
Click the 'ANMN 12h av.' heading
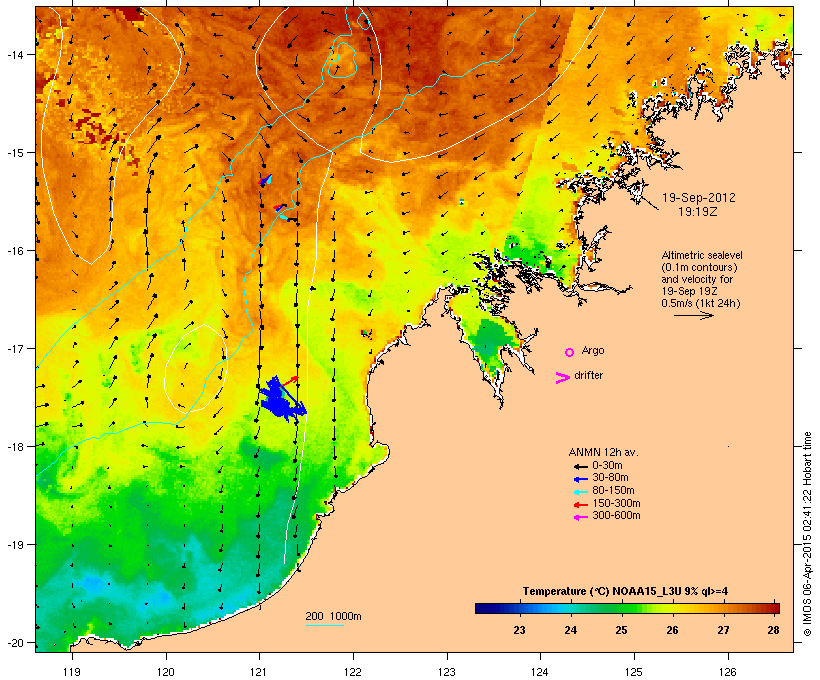(x=603, y=452)
